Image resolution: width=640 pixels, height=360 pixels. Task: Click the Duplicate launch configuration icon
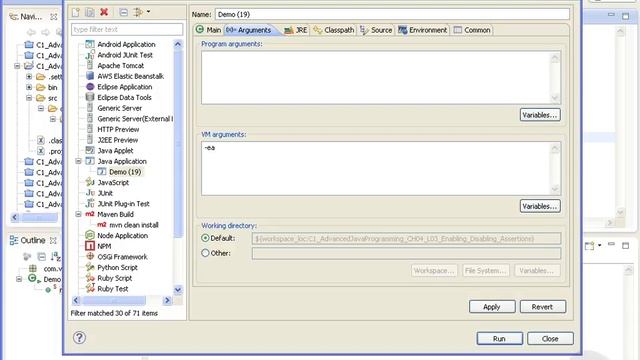(x=90, y=13)
